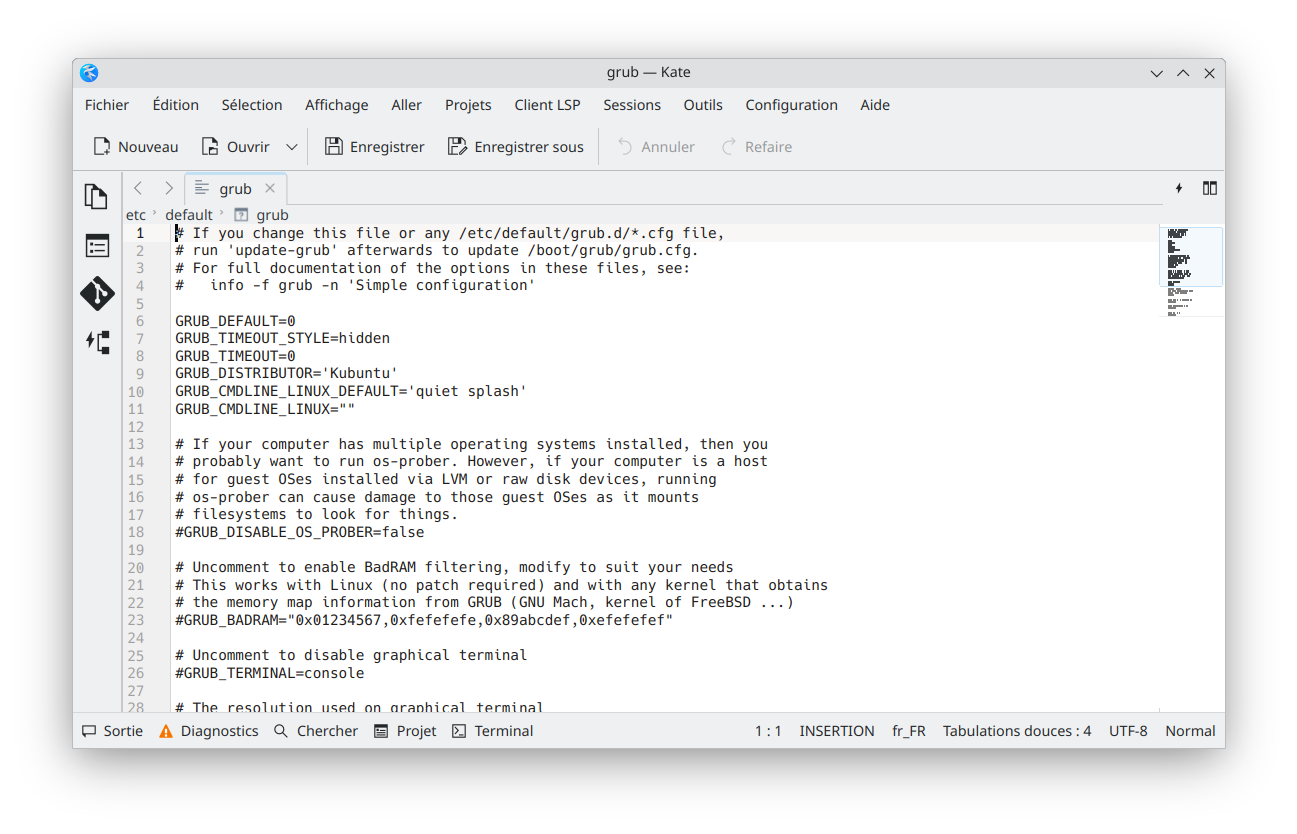Close the Kate window
The image size is (1297, 834).
(x=1209, y=73)
